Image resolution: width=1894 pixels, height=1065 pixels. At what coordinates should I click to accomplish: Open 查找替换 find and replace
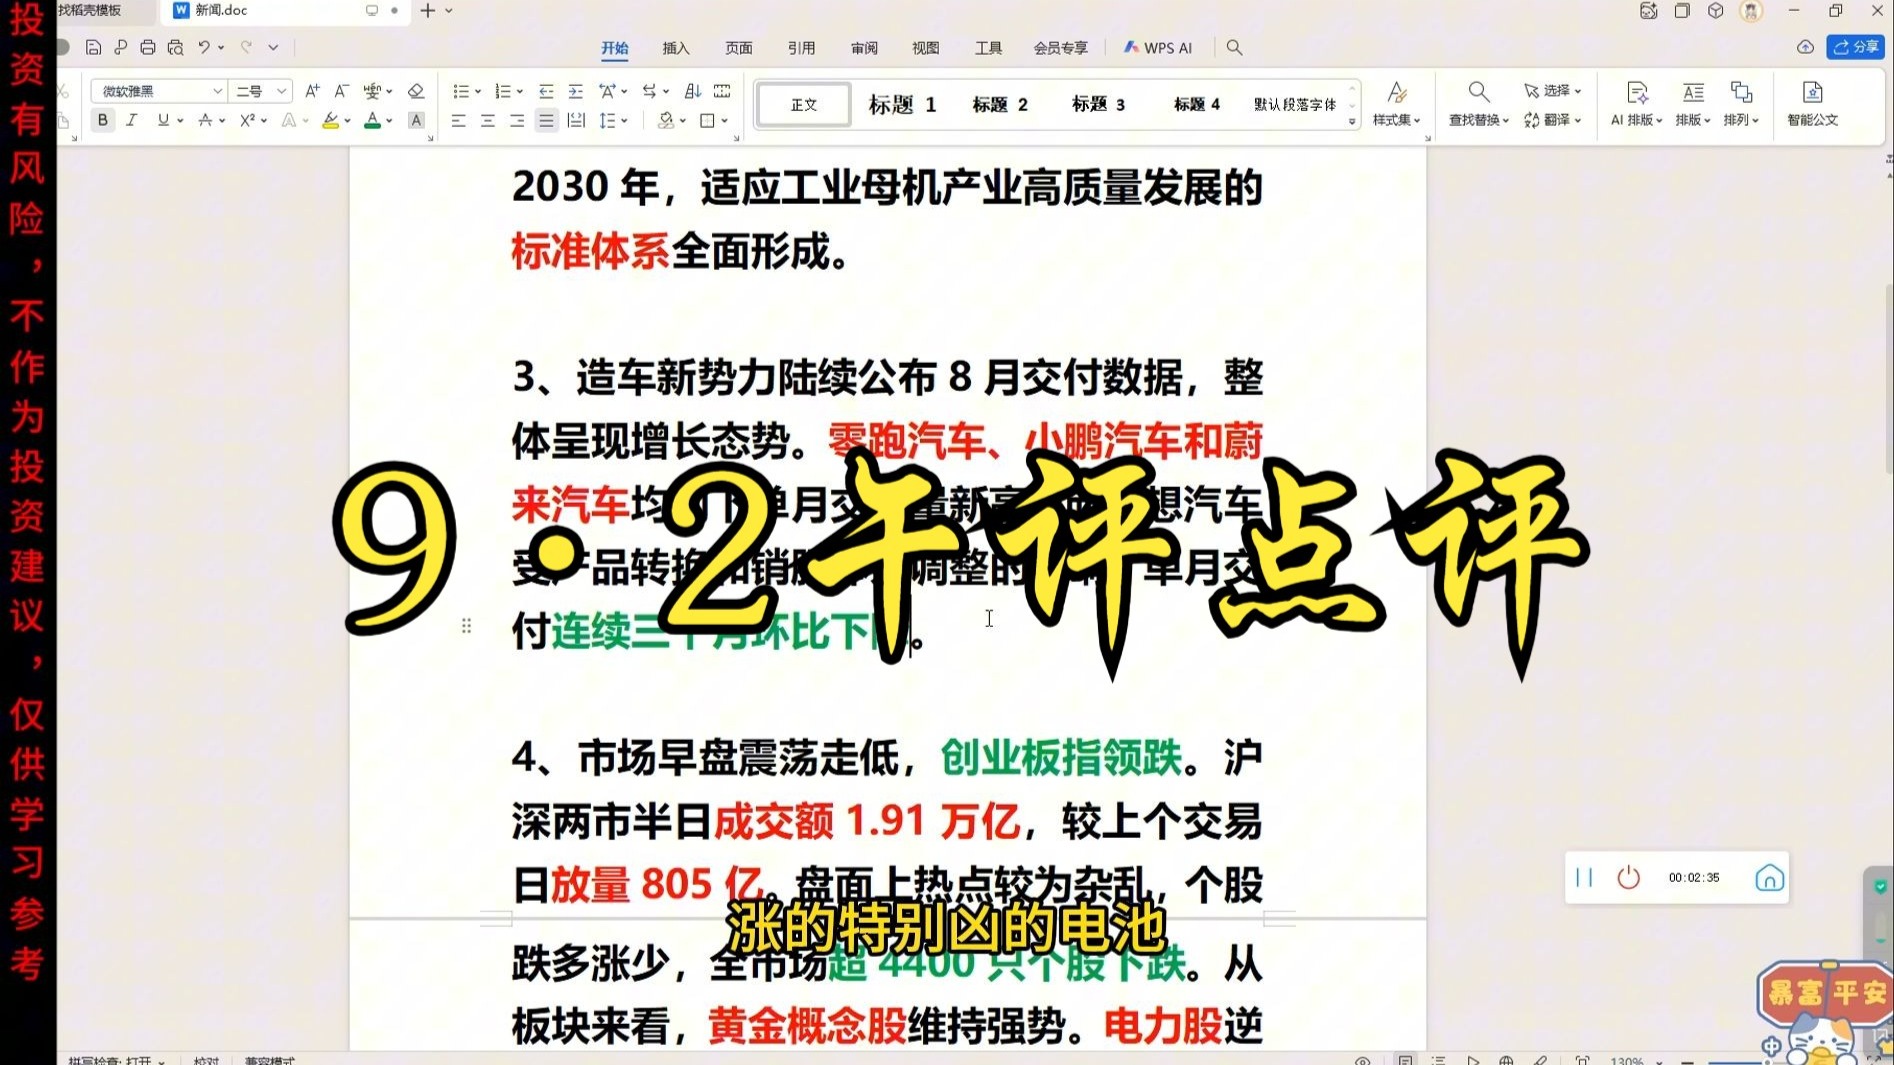tap(1478, 104)
